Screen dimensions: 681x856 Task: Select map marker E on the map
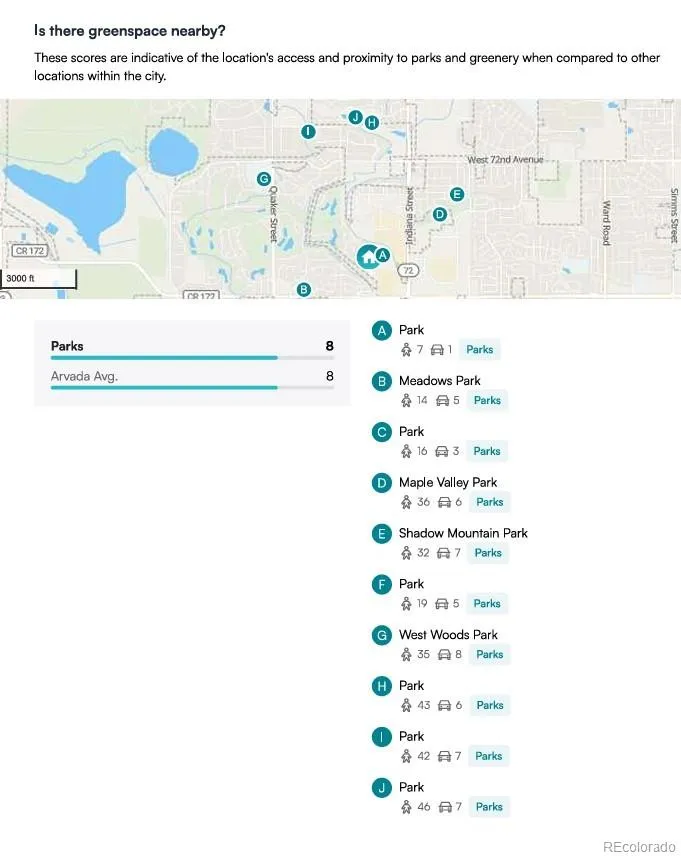[457, 194]
